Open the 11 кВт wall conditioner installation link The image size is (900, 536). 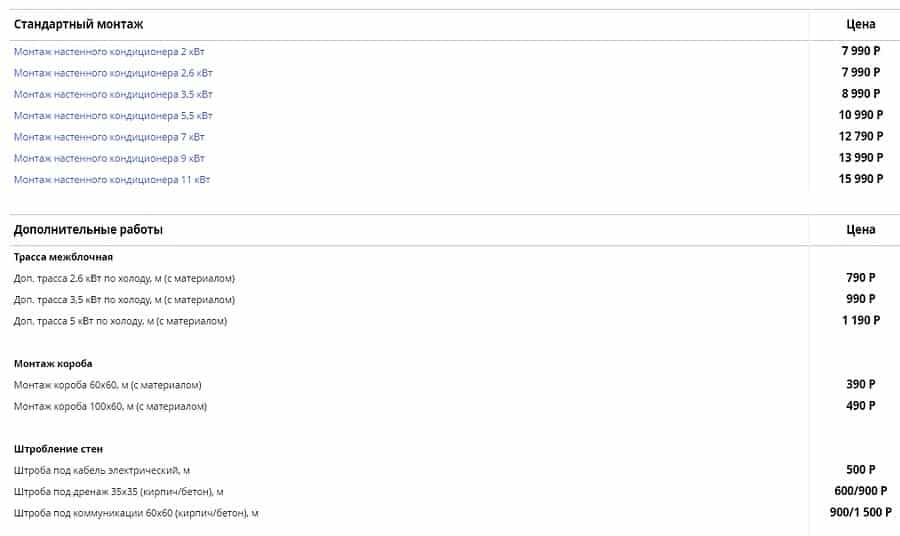[x=112, y=180]
